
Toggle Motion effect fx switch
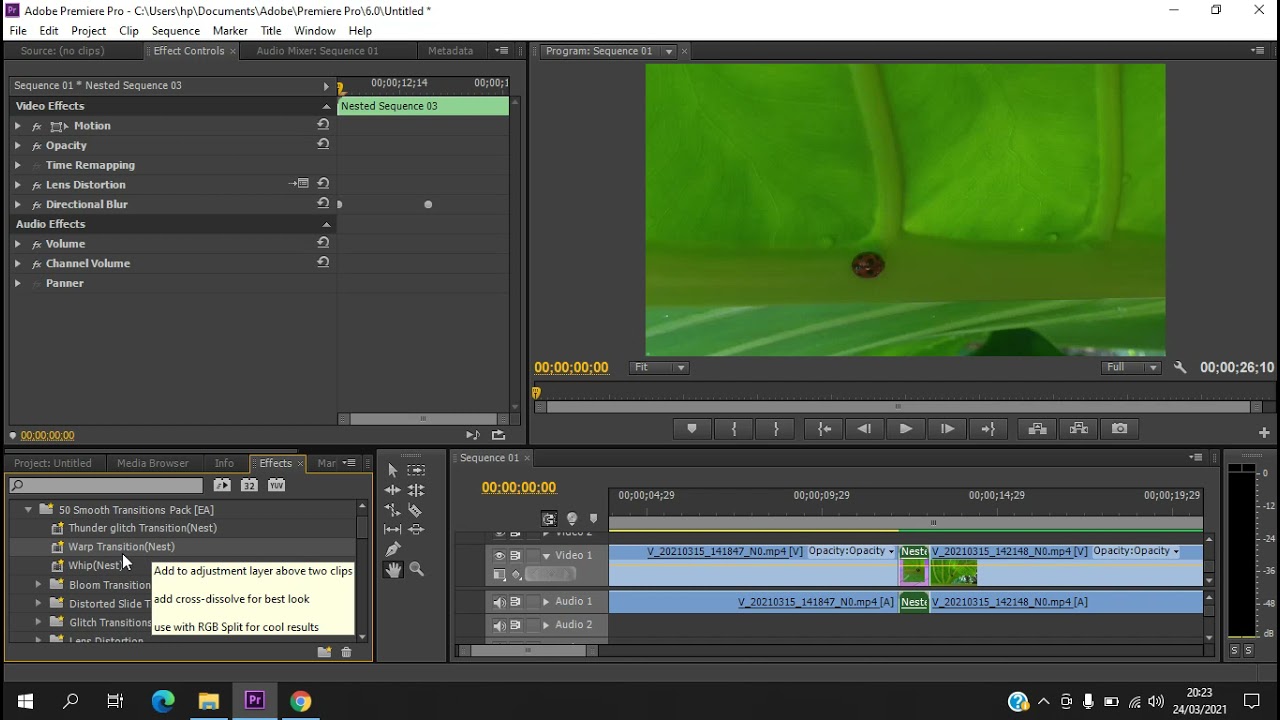pos(37,127)
